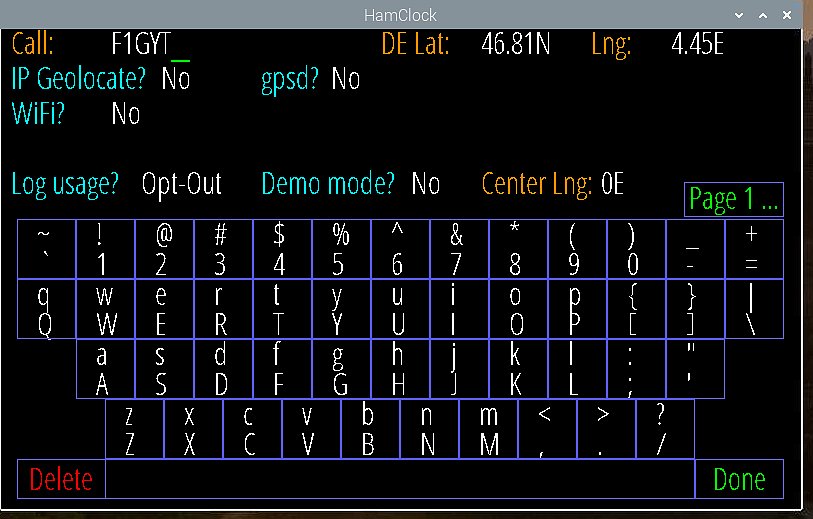Tap the 0 / close parenthesis key
The image size is (813, 519).
pyautogui.click(x=636, y=249)
